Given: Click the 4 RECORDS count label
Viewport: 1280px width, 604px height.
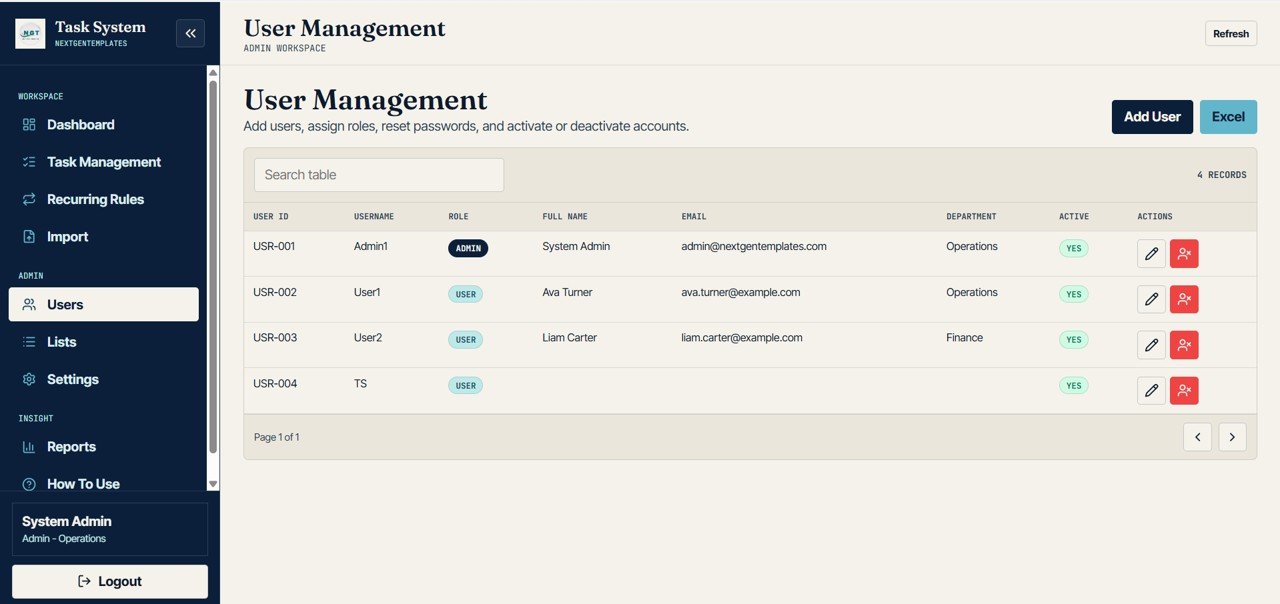Looking at the screenshot, I should pyautogui.click(x=1222, y=175).
